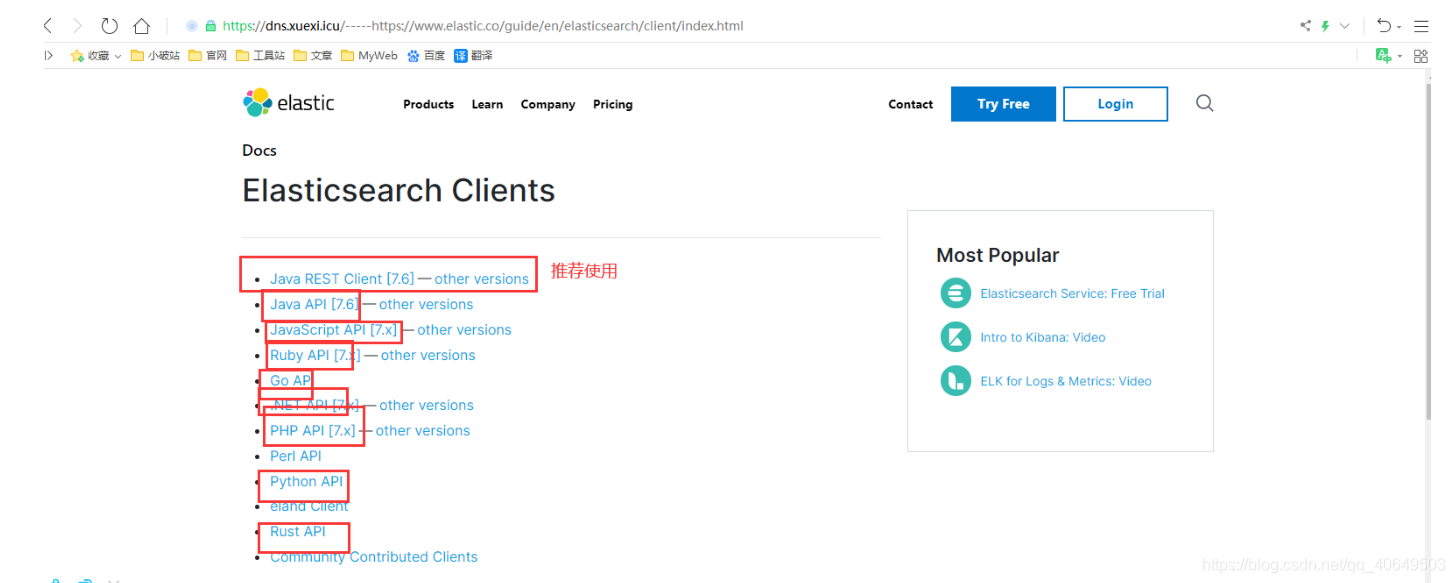Viewport: 1455px width, 583px height.
Task: Open other versions for Ruby API
Action: click(428, 355)
